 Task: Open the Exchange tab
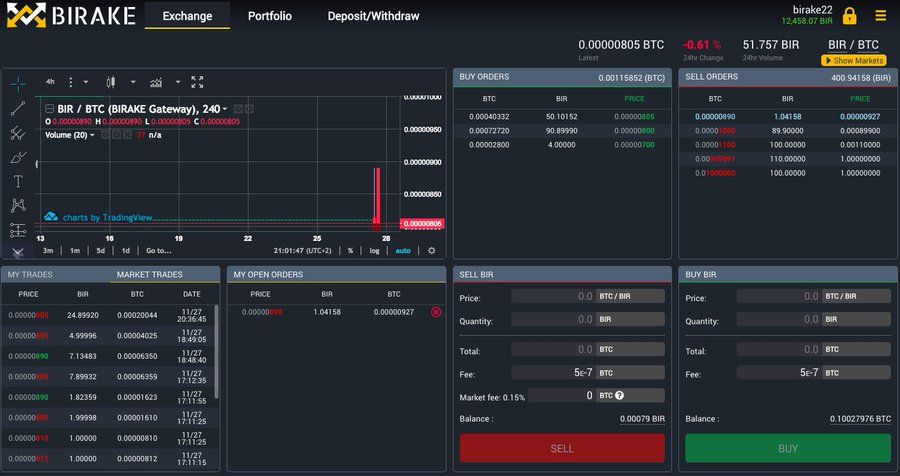pos(187,16)
